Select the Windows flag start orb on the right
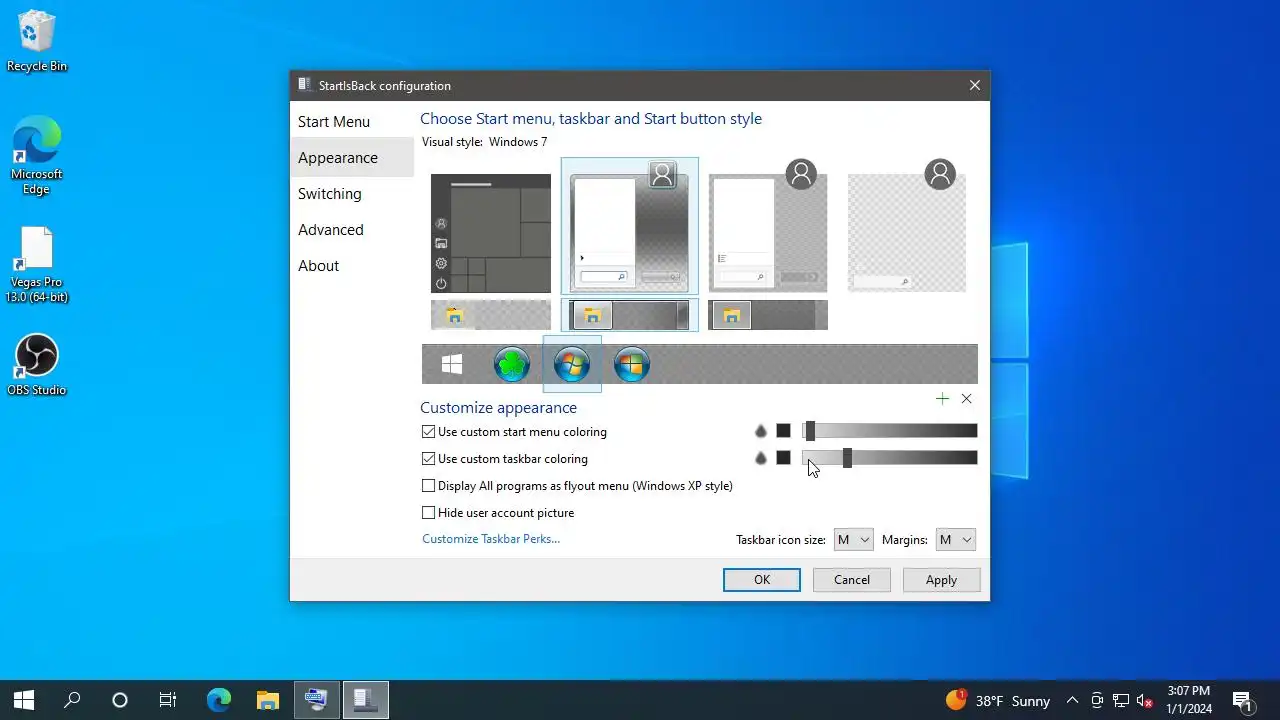The image size is (1280, 720). pyautogui.click(x=632, y=365)
